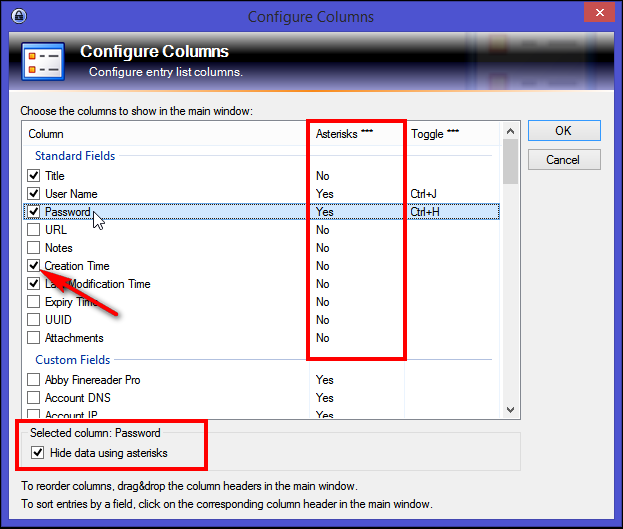623x529 pixels.
Task: Click the scrollbar up arrow
Action: coord(511,131)
